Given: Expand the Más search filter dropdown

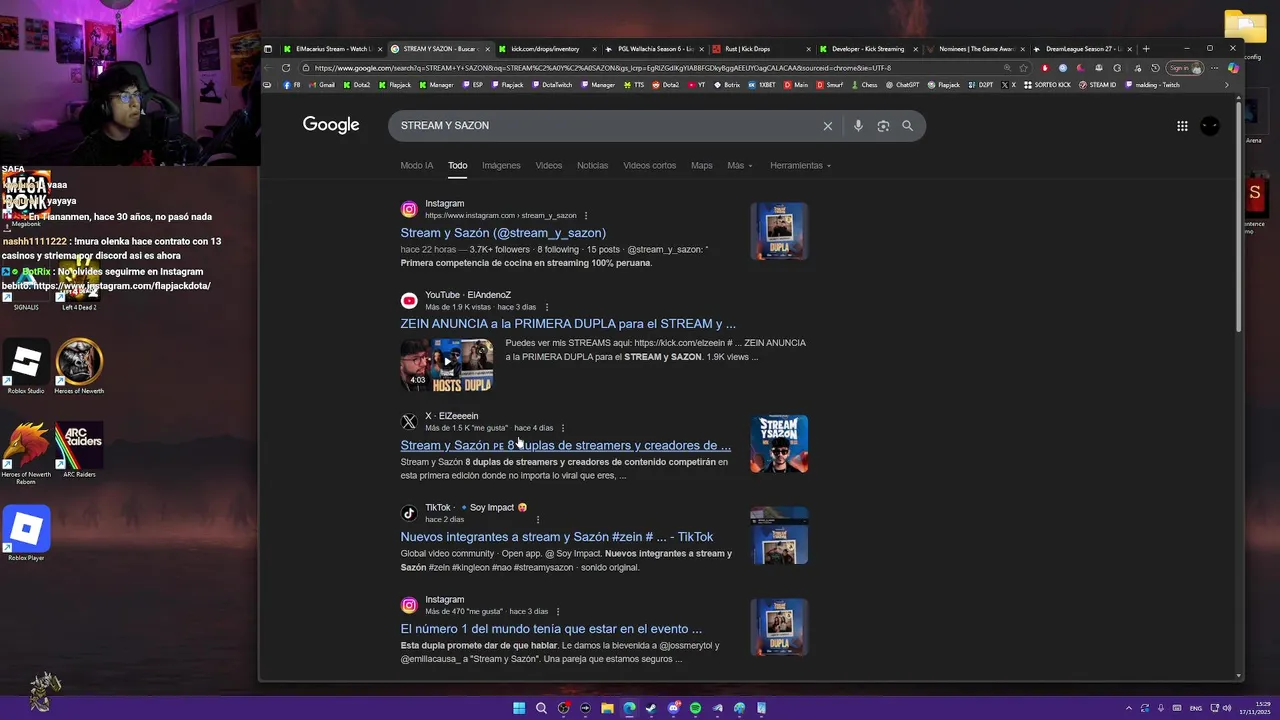Looking at the screenshot, I should click(x=740, y=165).
